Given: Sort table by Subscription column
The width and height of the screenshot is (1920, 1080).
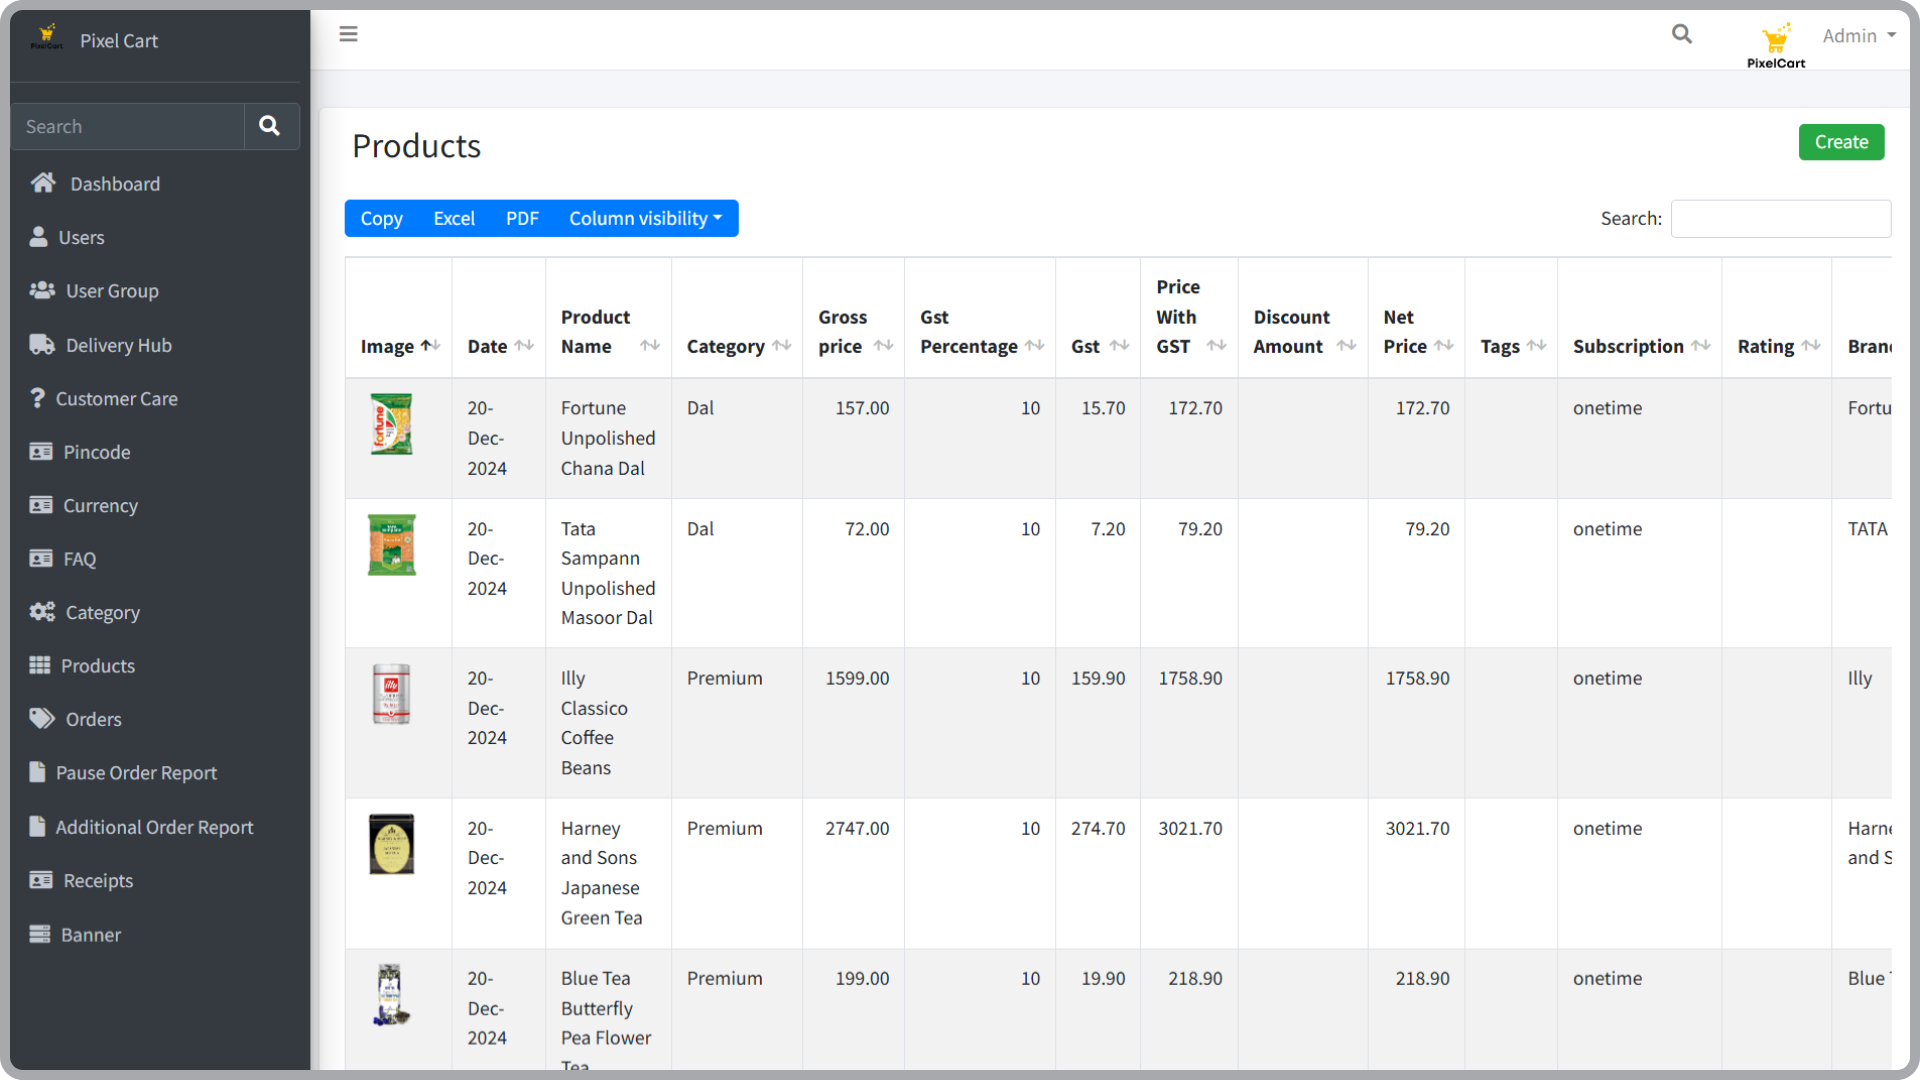Looking at the screenshot, I should (1701, 345).
